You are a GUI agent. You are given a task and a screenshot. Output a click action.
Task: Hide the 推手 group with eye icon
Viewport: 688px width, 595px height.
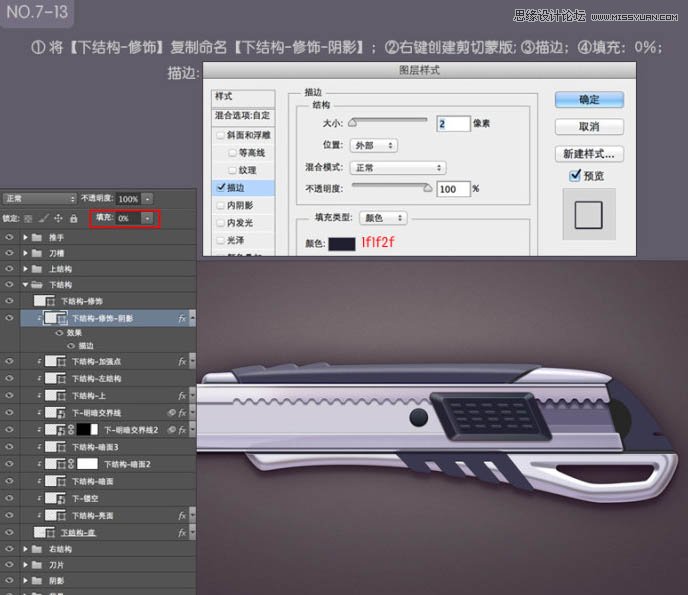pyautogui.click(x=9, y=237)
